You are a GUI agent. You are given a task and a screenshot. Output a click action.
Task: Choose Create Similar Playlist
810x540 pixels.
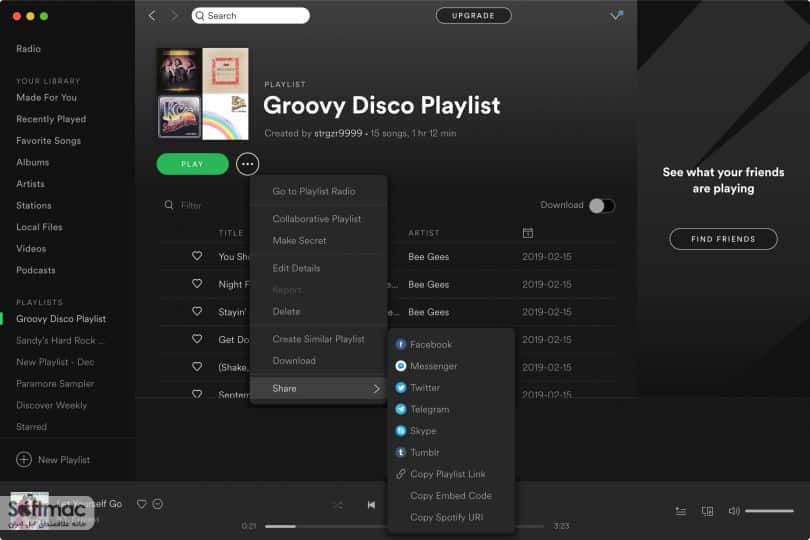click(x=318, y=339)
